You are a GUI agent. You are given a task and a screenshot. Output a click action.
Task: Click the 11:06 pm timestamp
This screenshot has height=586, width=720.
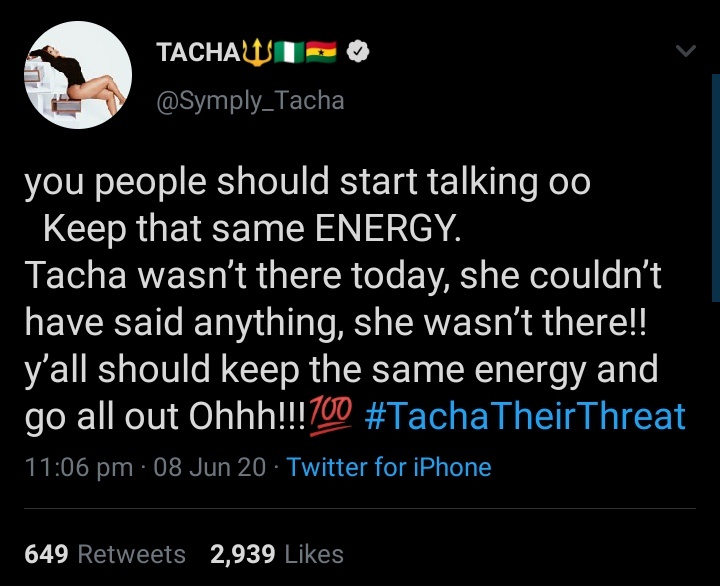click(x=77, y=467)
